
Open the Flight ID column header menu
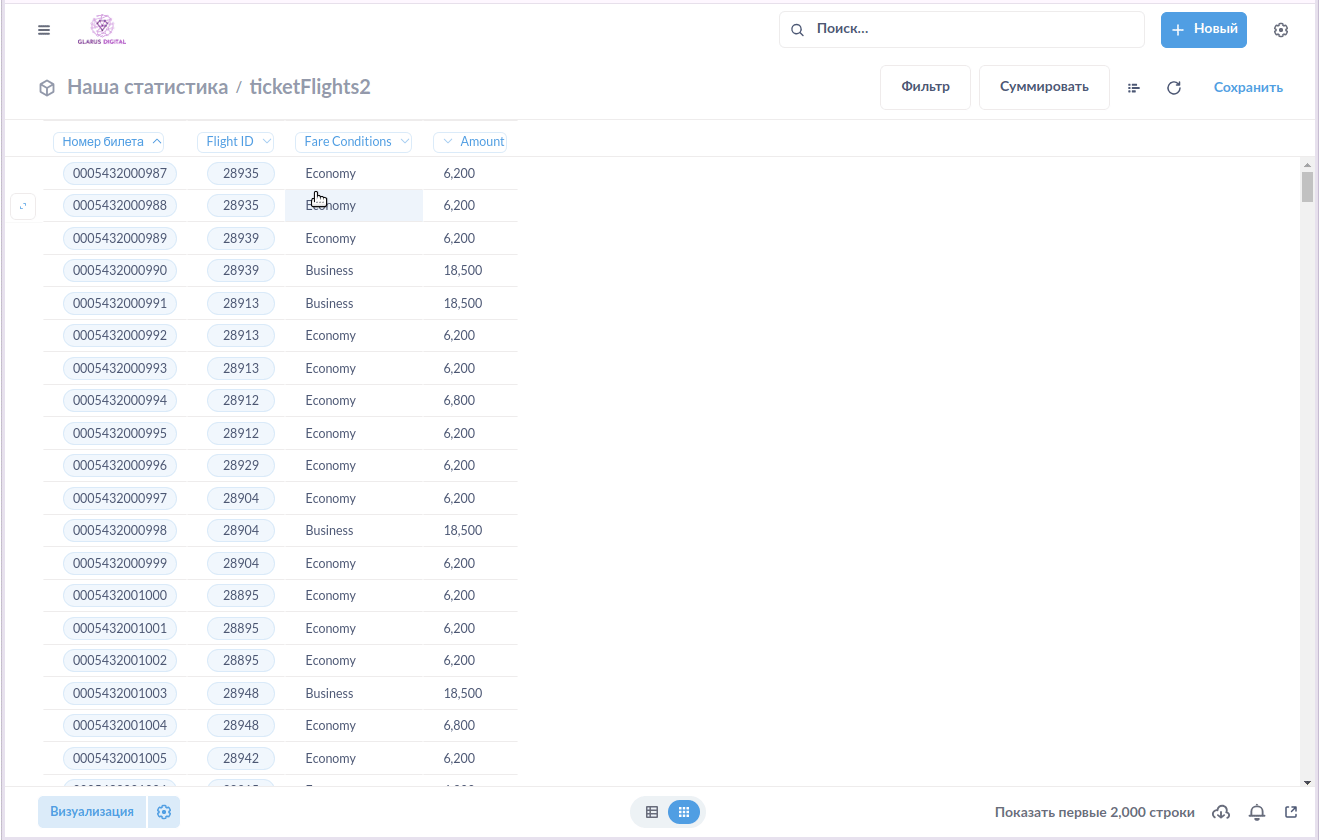pos(235,142)
